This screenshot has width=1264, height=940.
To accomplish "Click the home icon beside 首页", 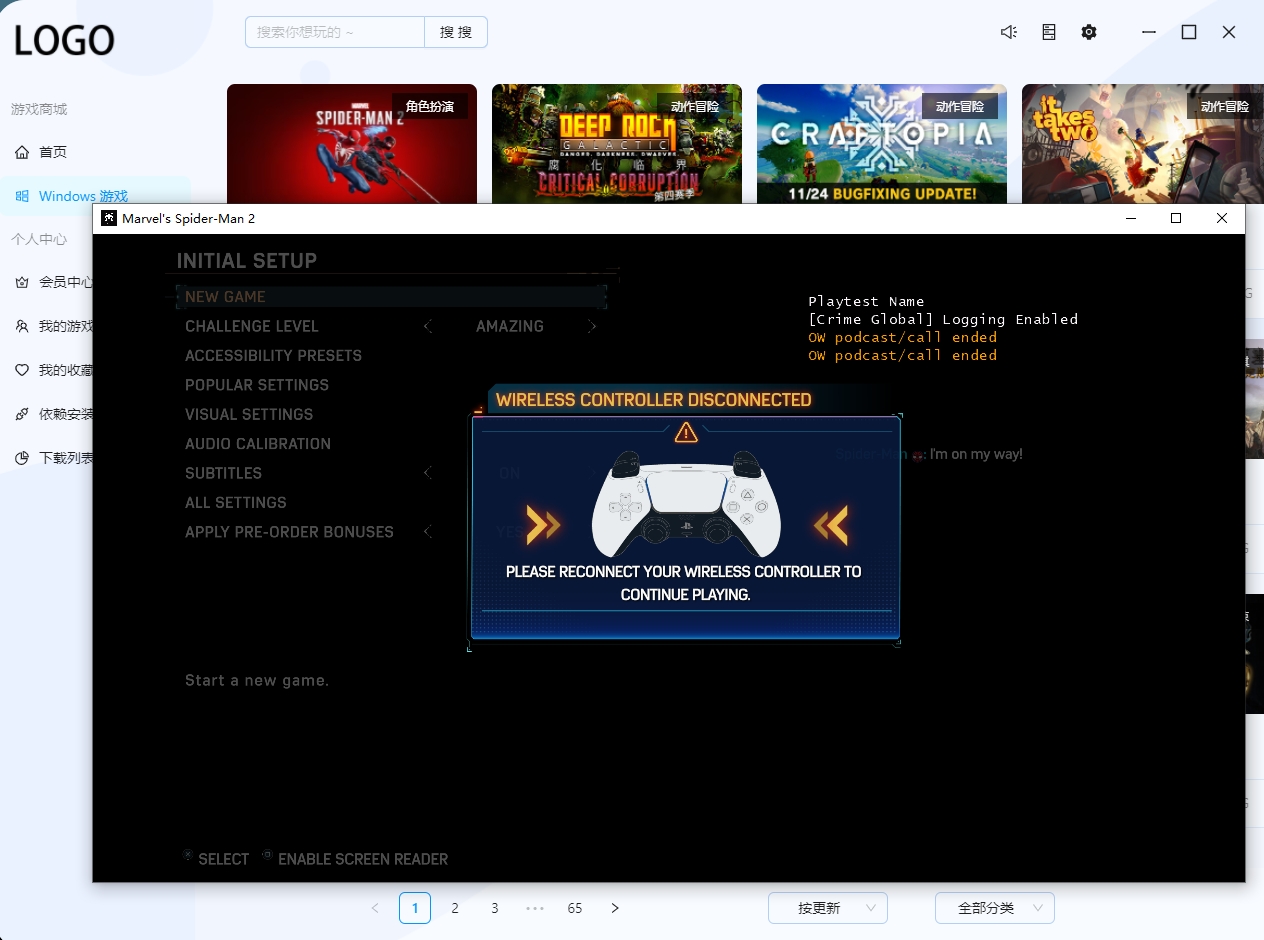I will click(x=22, y=152).
